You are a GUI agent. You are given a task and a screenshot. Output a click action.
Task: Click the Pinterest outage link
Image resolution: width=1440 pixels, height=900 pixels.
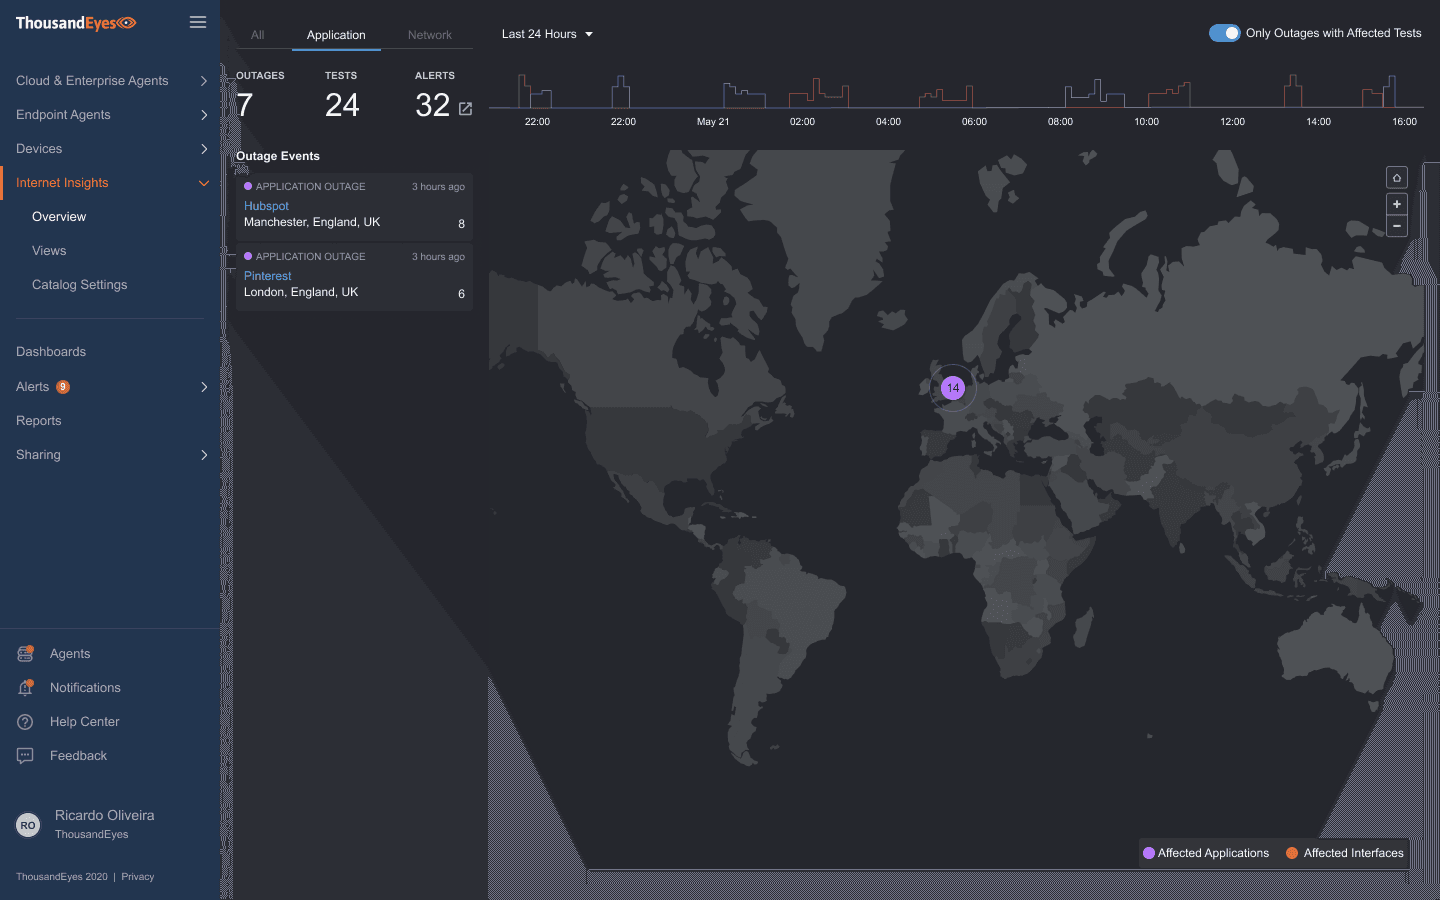pos(268,276)
